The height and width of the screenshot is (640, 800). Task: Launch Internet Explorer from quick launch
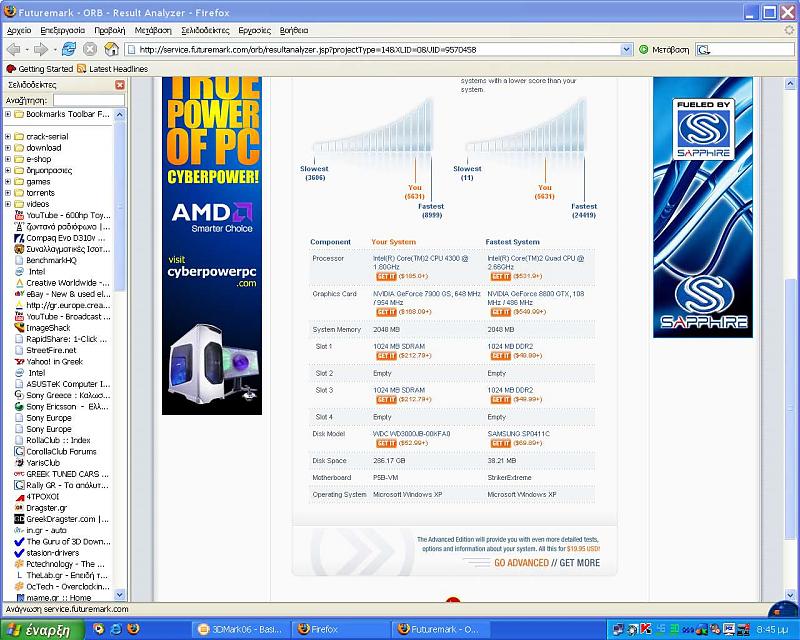click(x=116, y=629)
